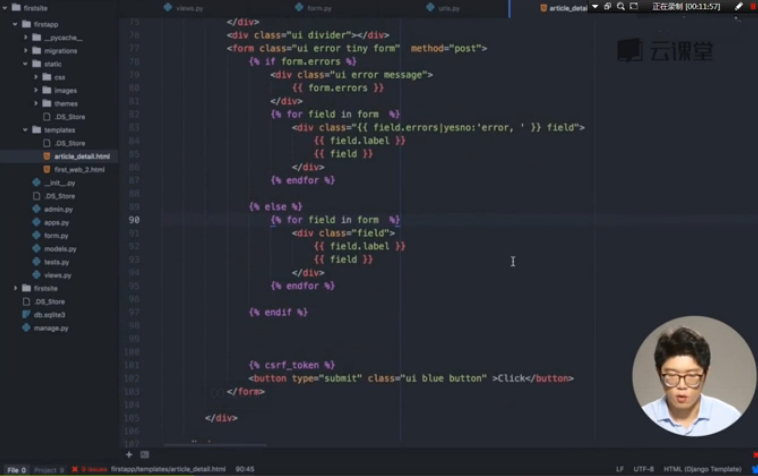
Task: Click recorder window restore icon
Action: (x=608, y=6)
